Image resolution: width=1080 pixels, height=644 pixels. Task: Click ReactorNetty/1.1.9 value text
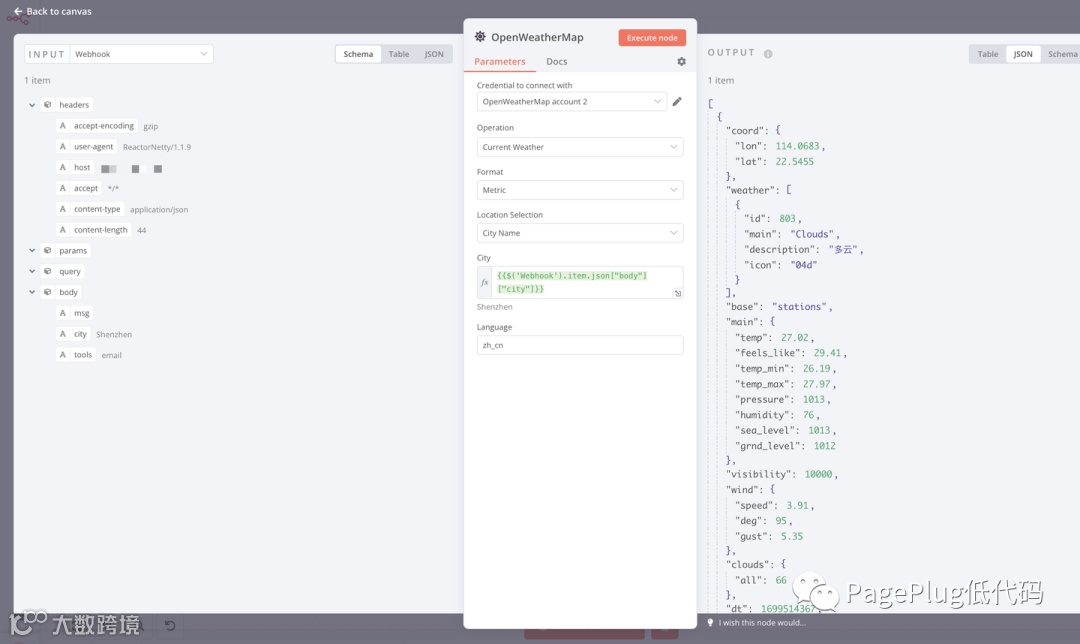[x=156, y=147]
